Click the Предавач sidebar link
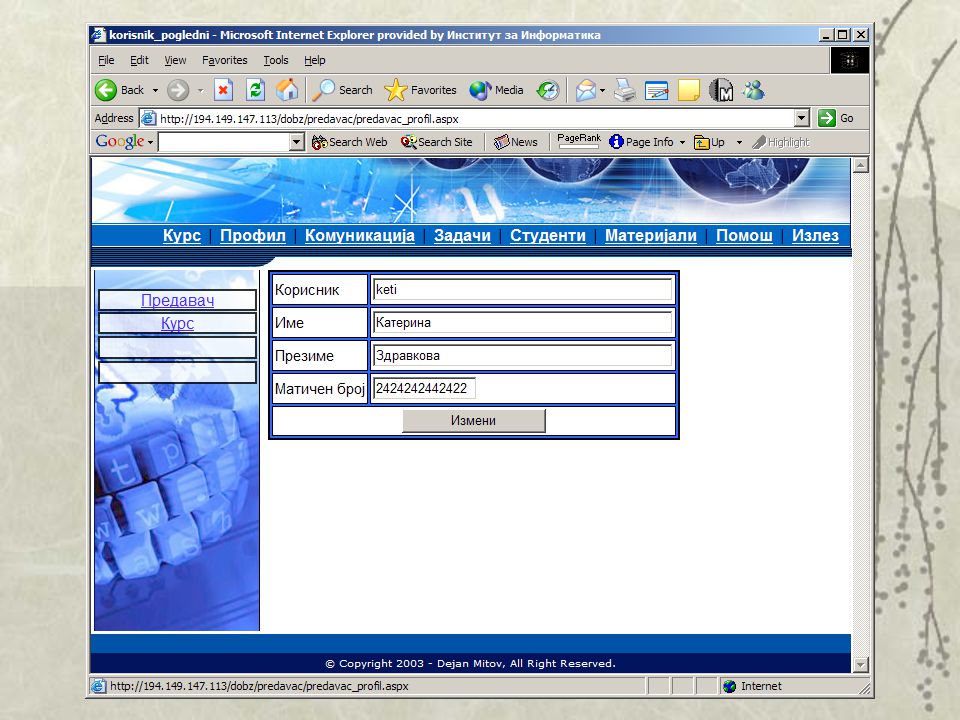Screen dimensions: 960x720 (x=178, y=300)
